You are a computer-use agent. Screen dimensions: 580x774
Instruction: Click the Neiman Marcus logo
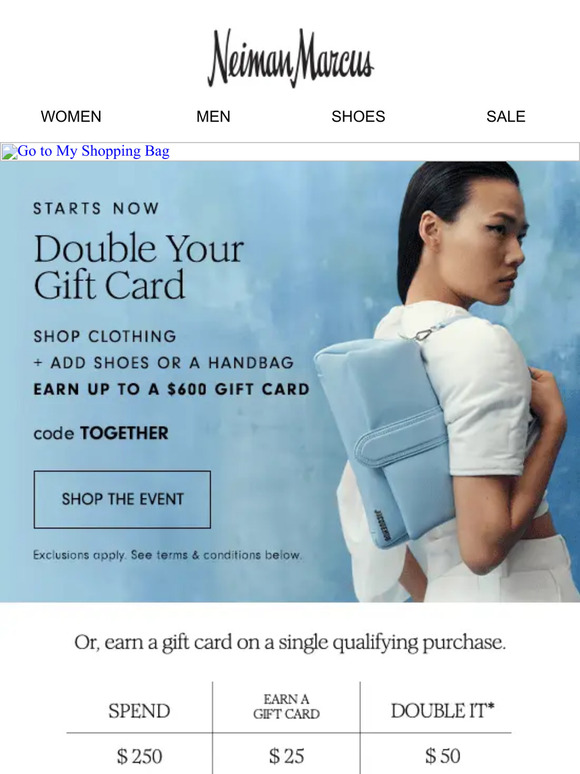pos(290,58)
